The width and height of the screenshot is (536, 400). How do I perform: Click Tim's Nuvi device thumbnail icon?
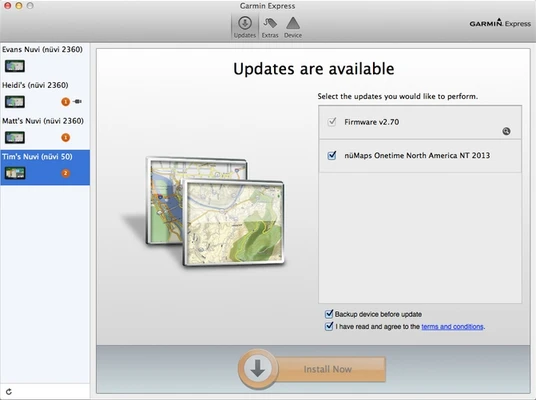[15, 173]
